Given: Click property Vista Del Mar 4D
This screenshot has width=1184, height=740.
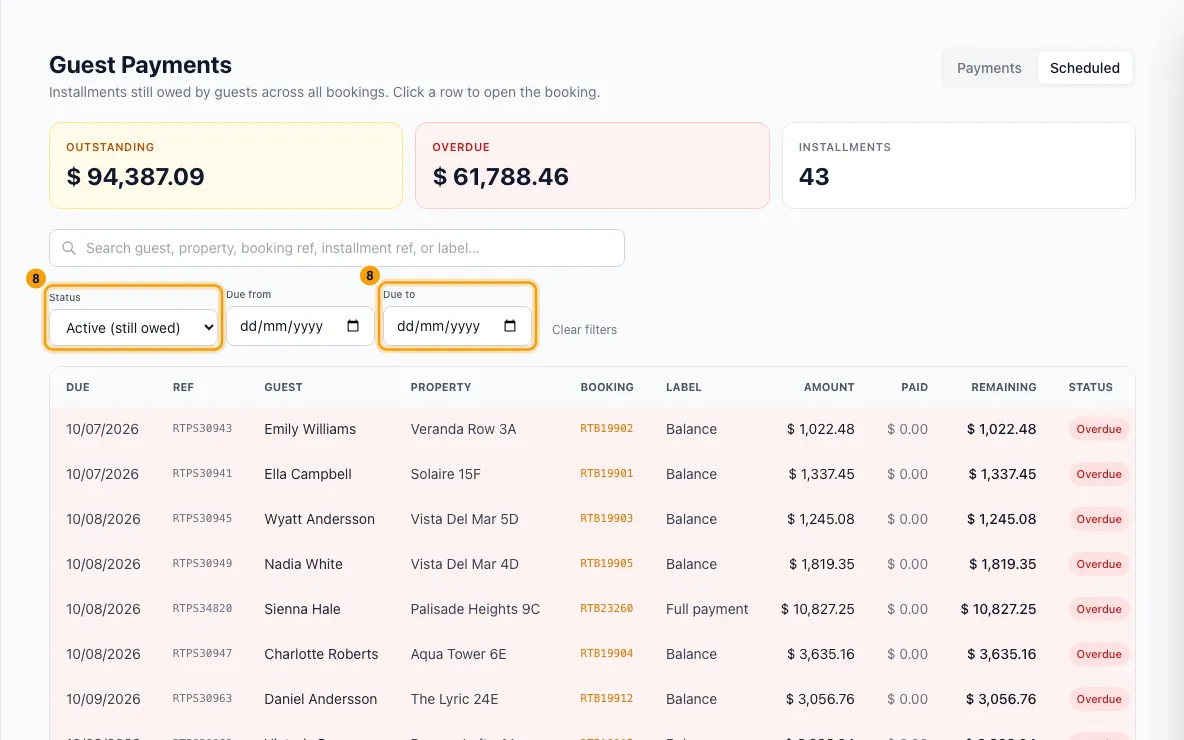Looking at the screenshot, I should click(464, 564).
